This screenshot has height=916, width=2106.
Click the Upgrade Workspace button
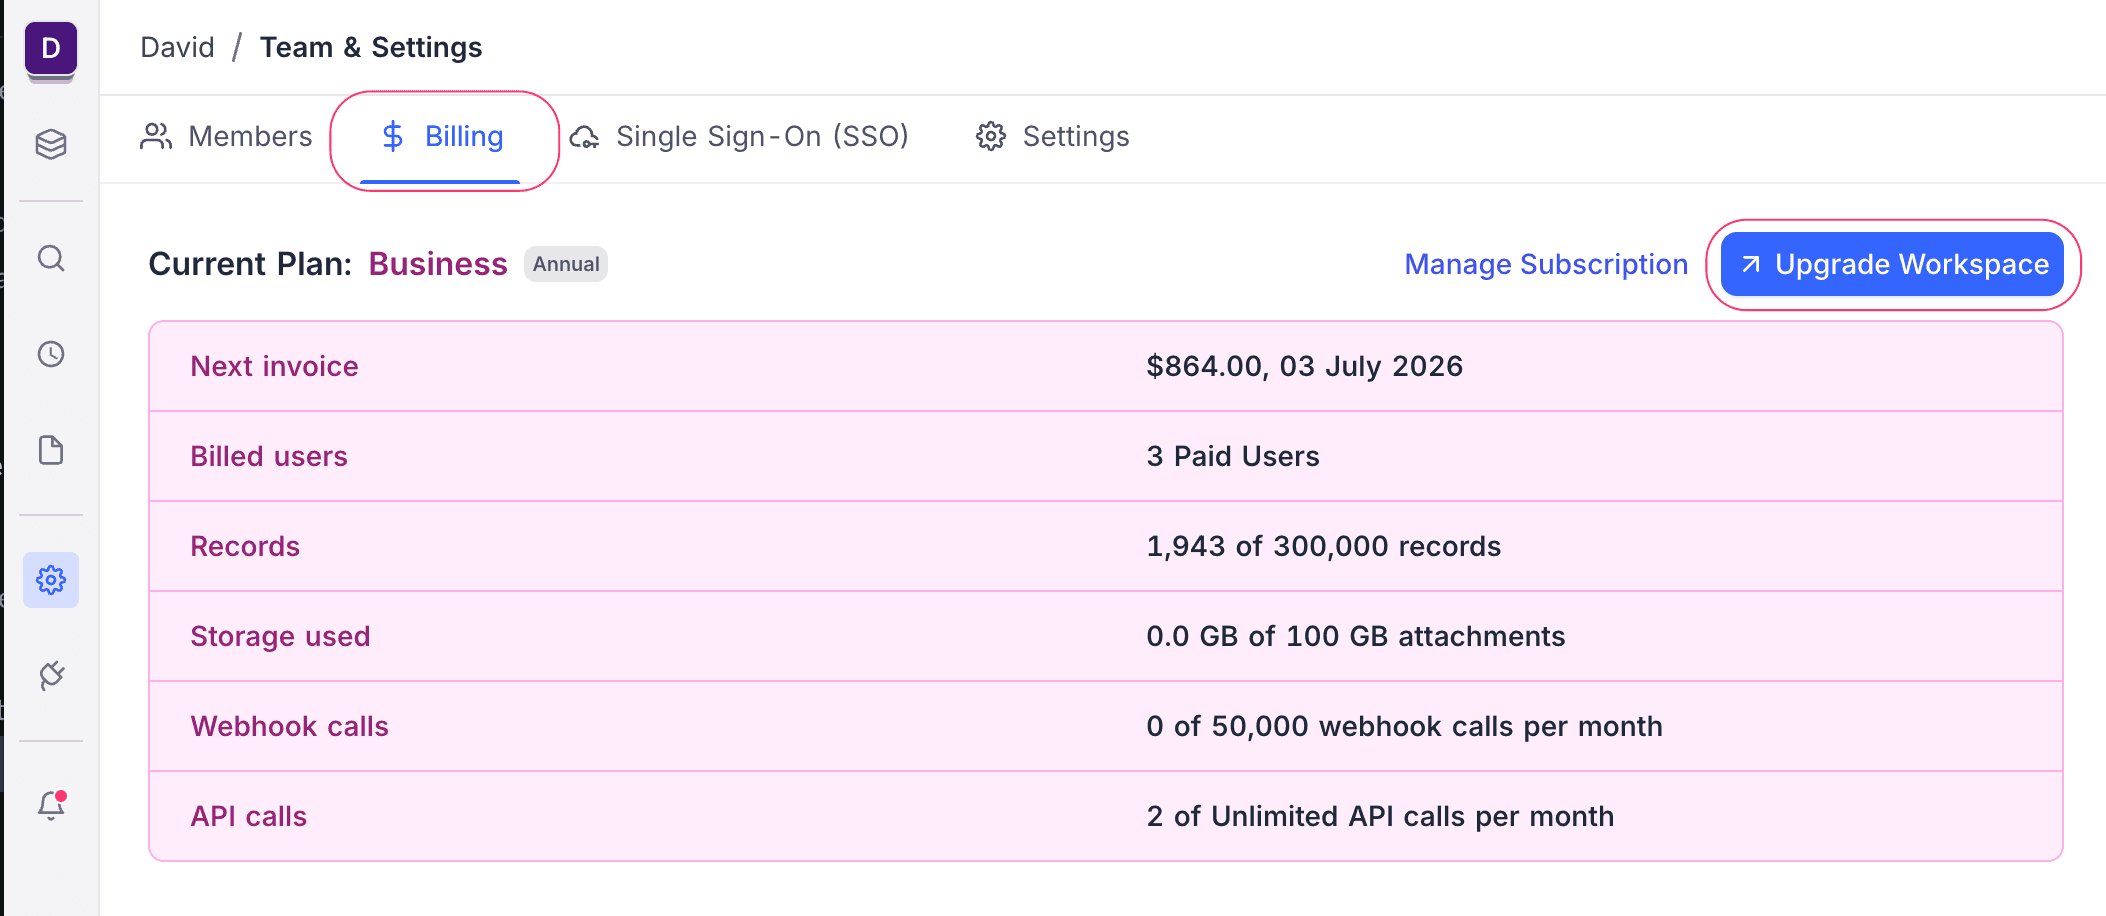pos(1892,265)
